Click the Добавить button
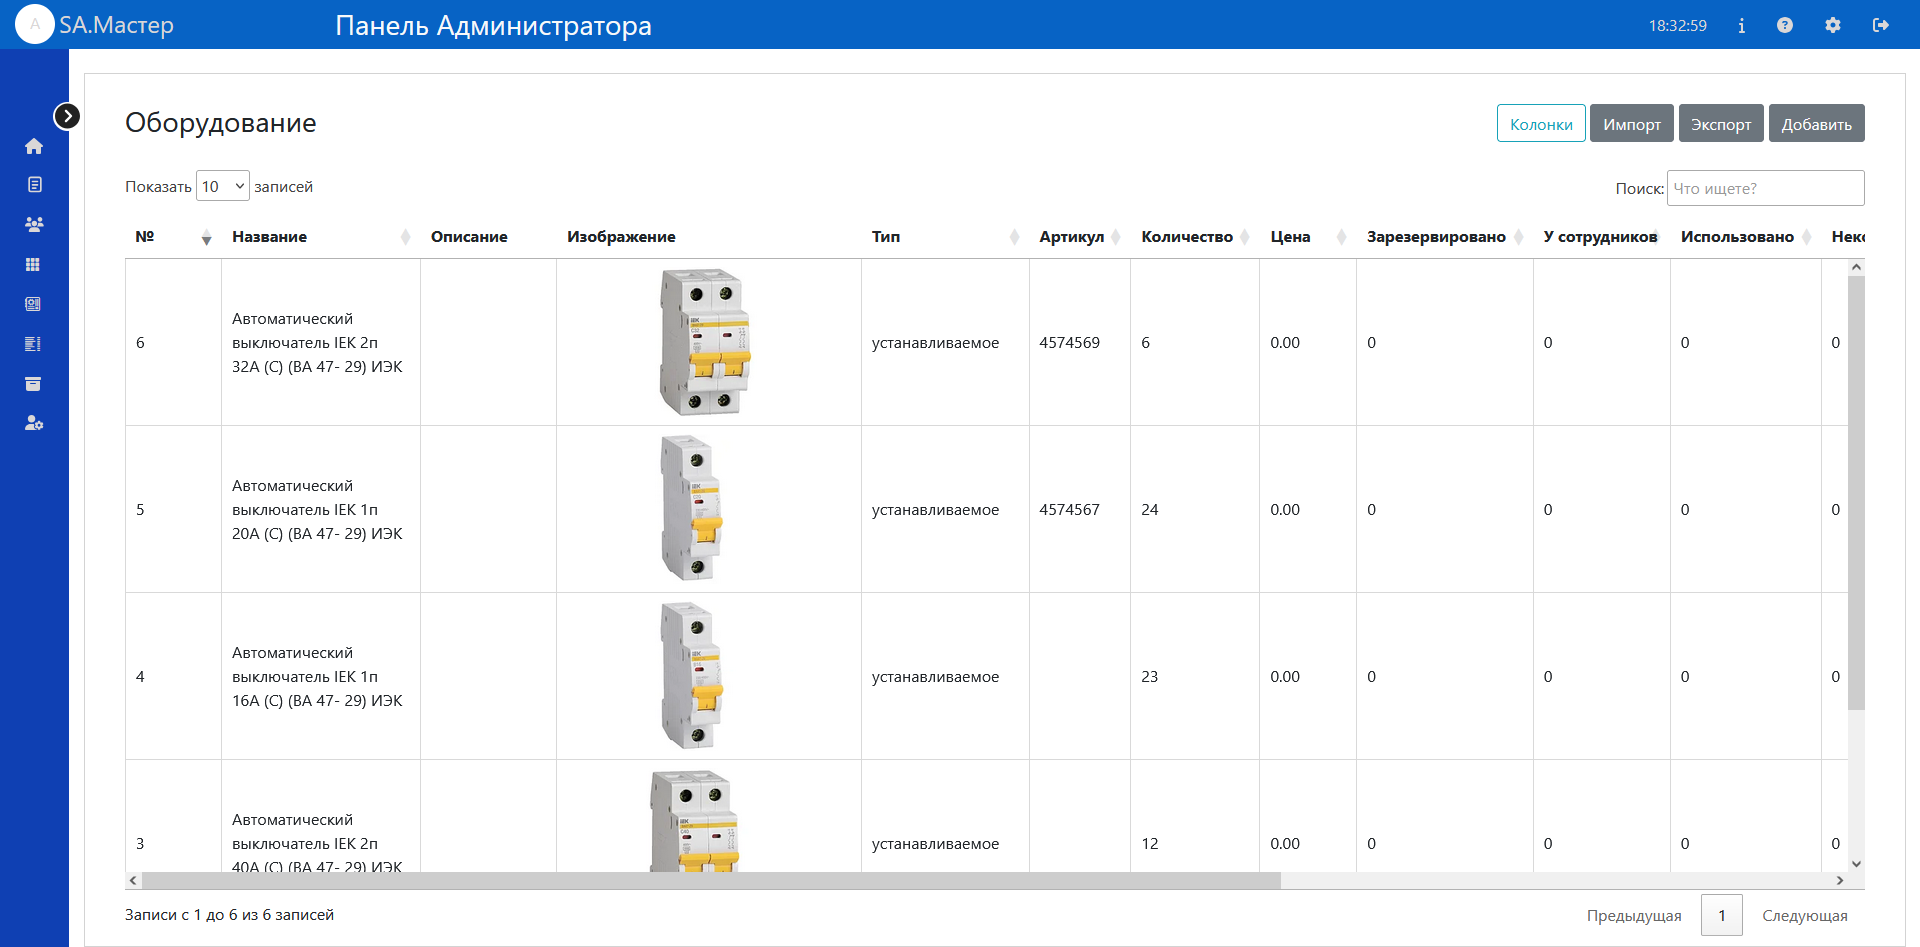The height and width of the screenshot is (947, 1920). click(1815, 124)
